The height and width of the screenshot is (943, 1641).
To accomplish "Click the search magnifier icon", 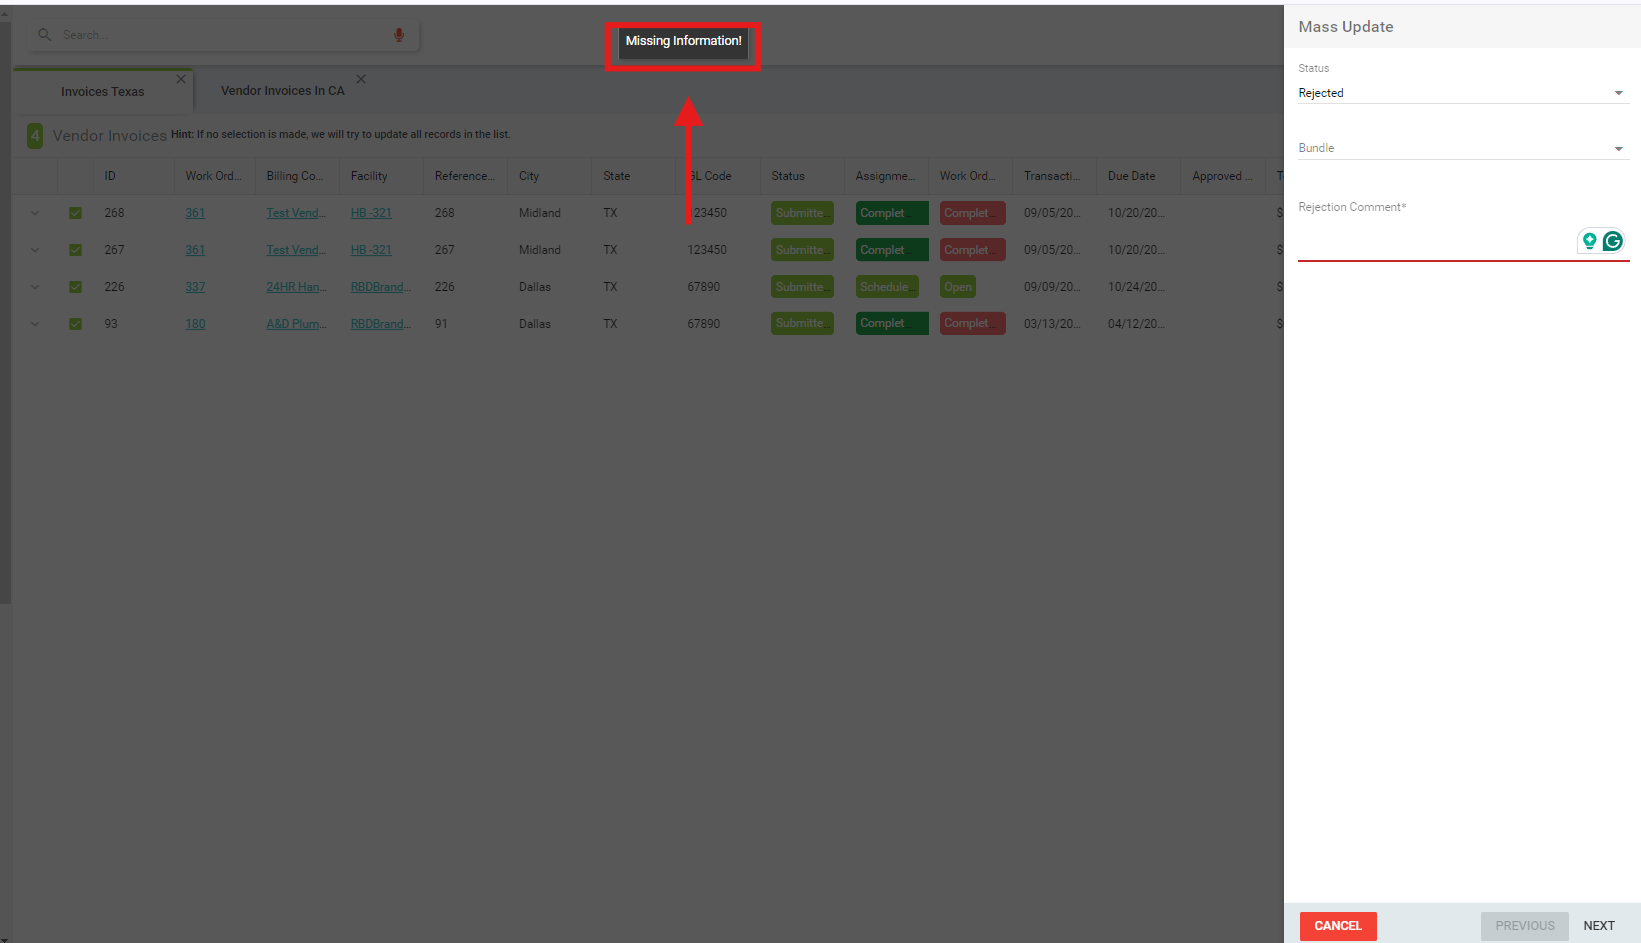I will coord(44,35).
